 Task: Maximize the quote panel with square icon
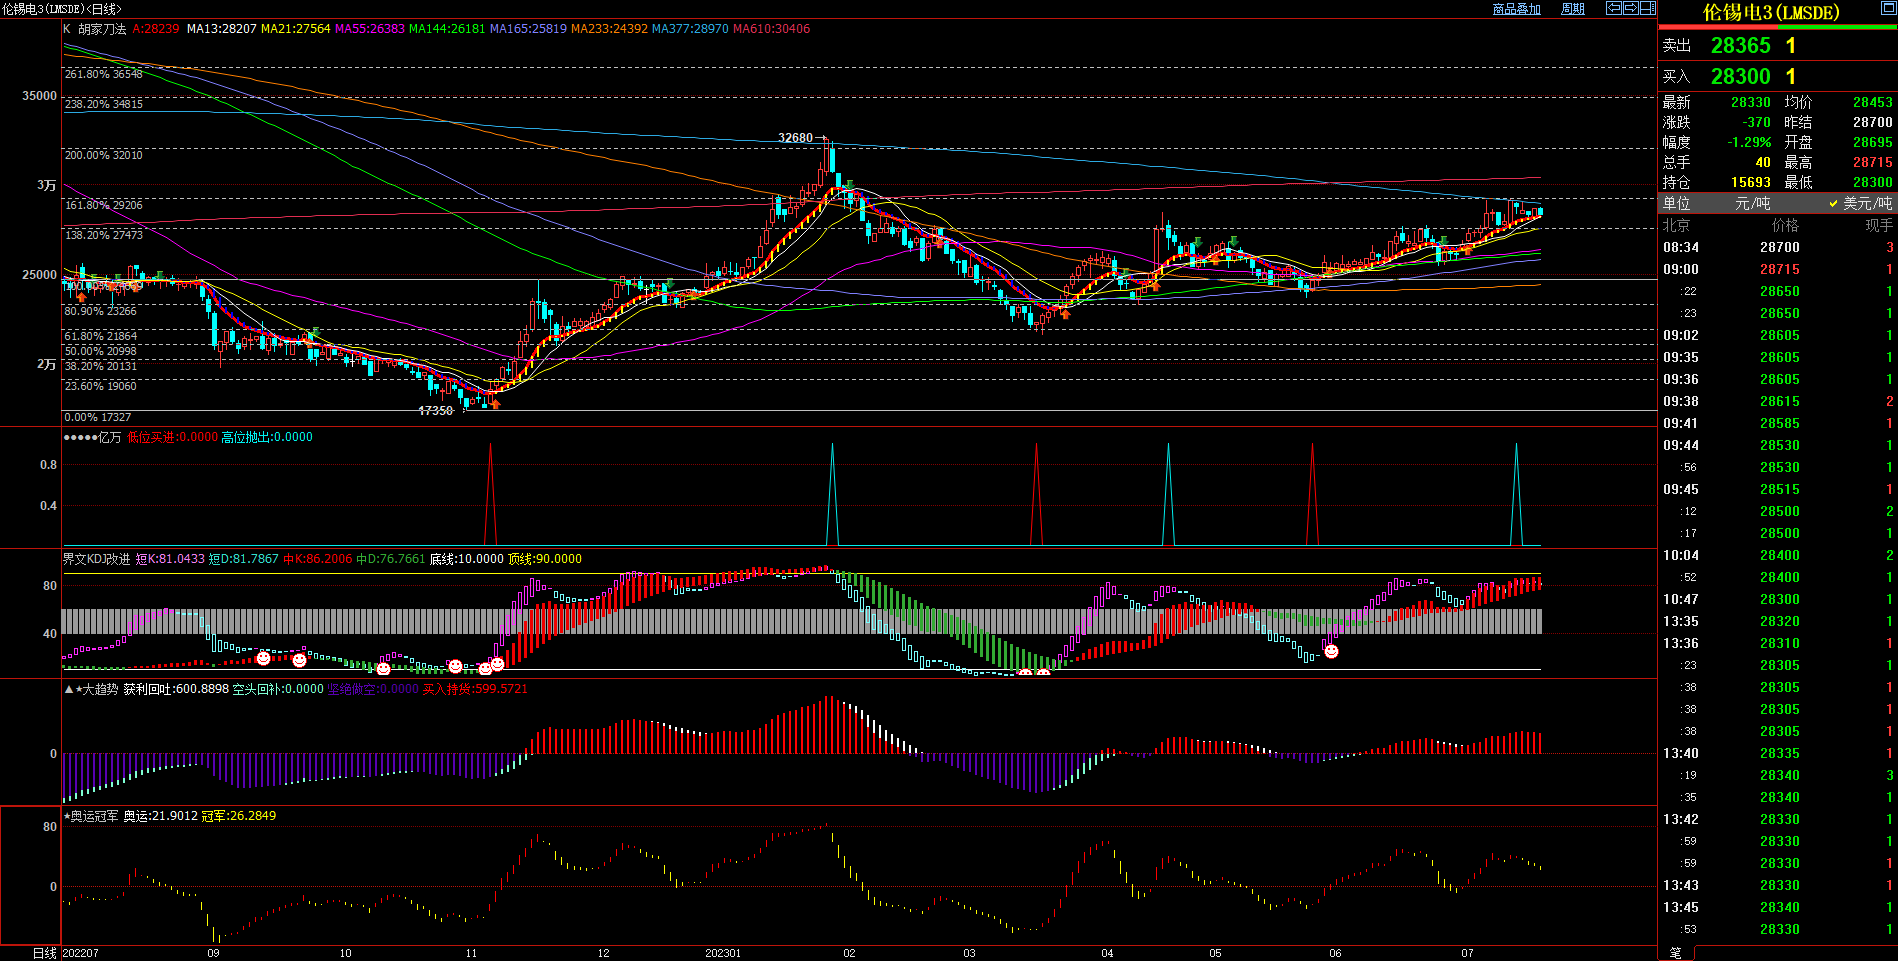[1888, 9]
